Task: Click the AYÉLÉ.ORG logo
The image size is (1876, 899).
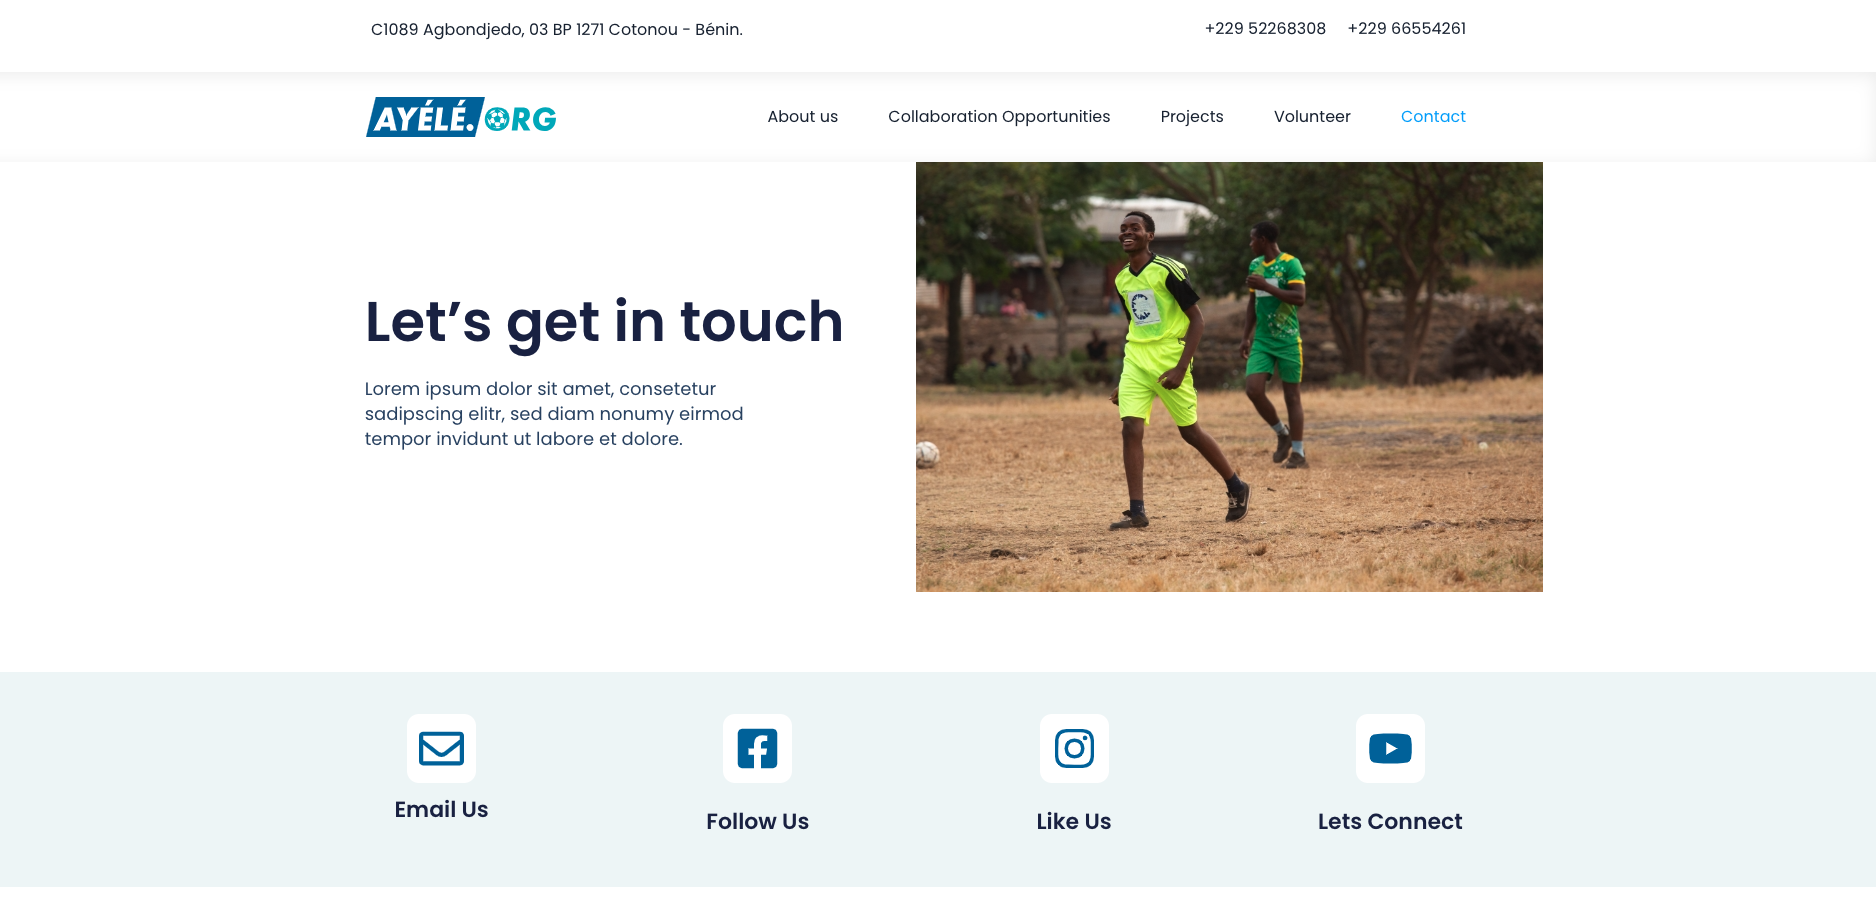Action: click(x=461, y=117)
